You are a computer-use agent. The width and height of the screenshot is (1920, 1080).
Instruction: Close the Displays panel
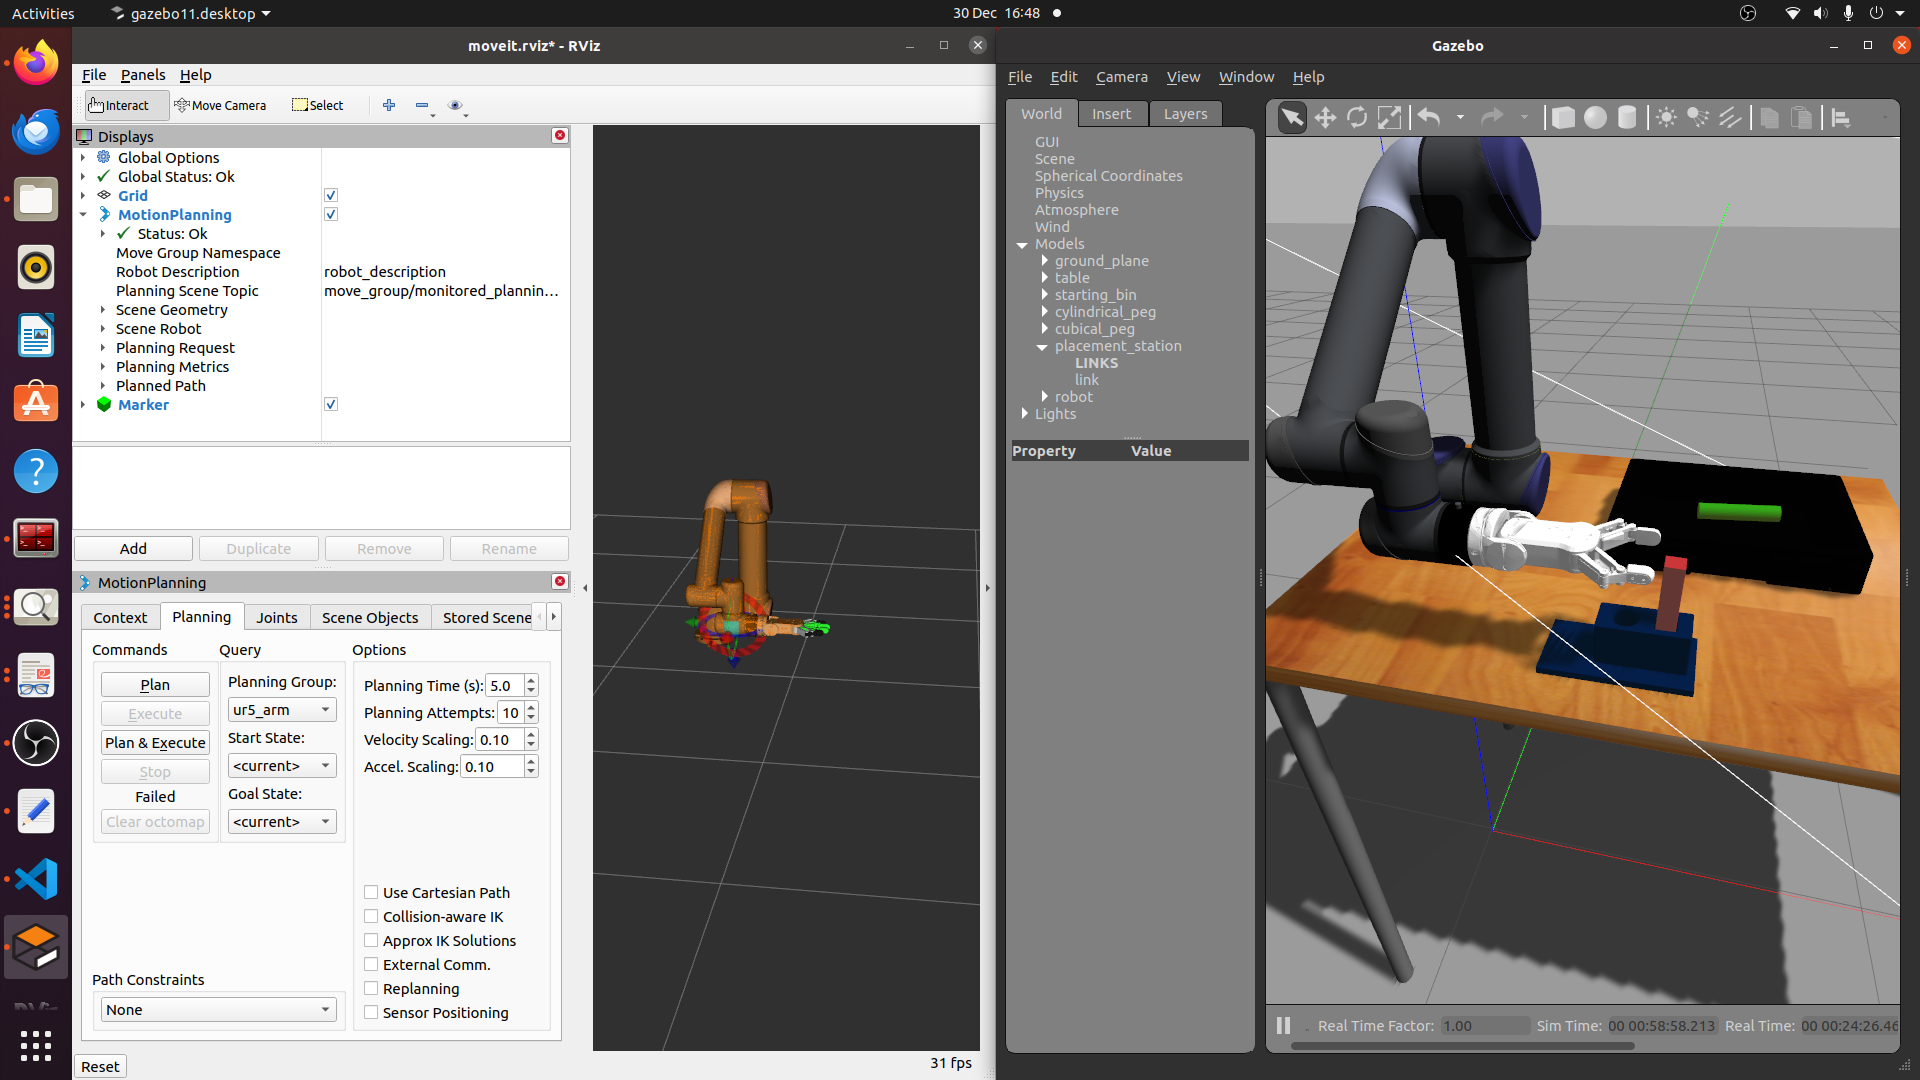pyautogui.click(x=560, y=135)
